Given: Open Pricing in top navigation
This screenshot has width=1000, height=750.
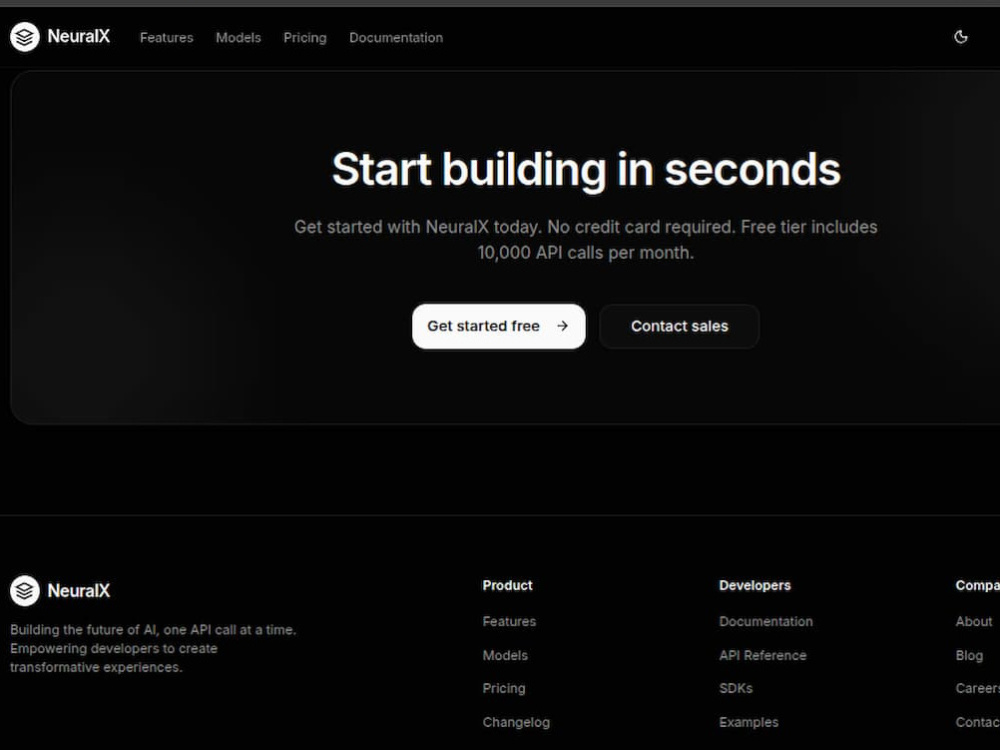Looking at the screenshot, I should (x=305, y=38).
